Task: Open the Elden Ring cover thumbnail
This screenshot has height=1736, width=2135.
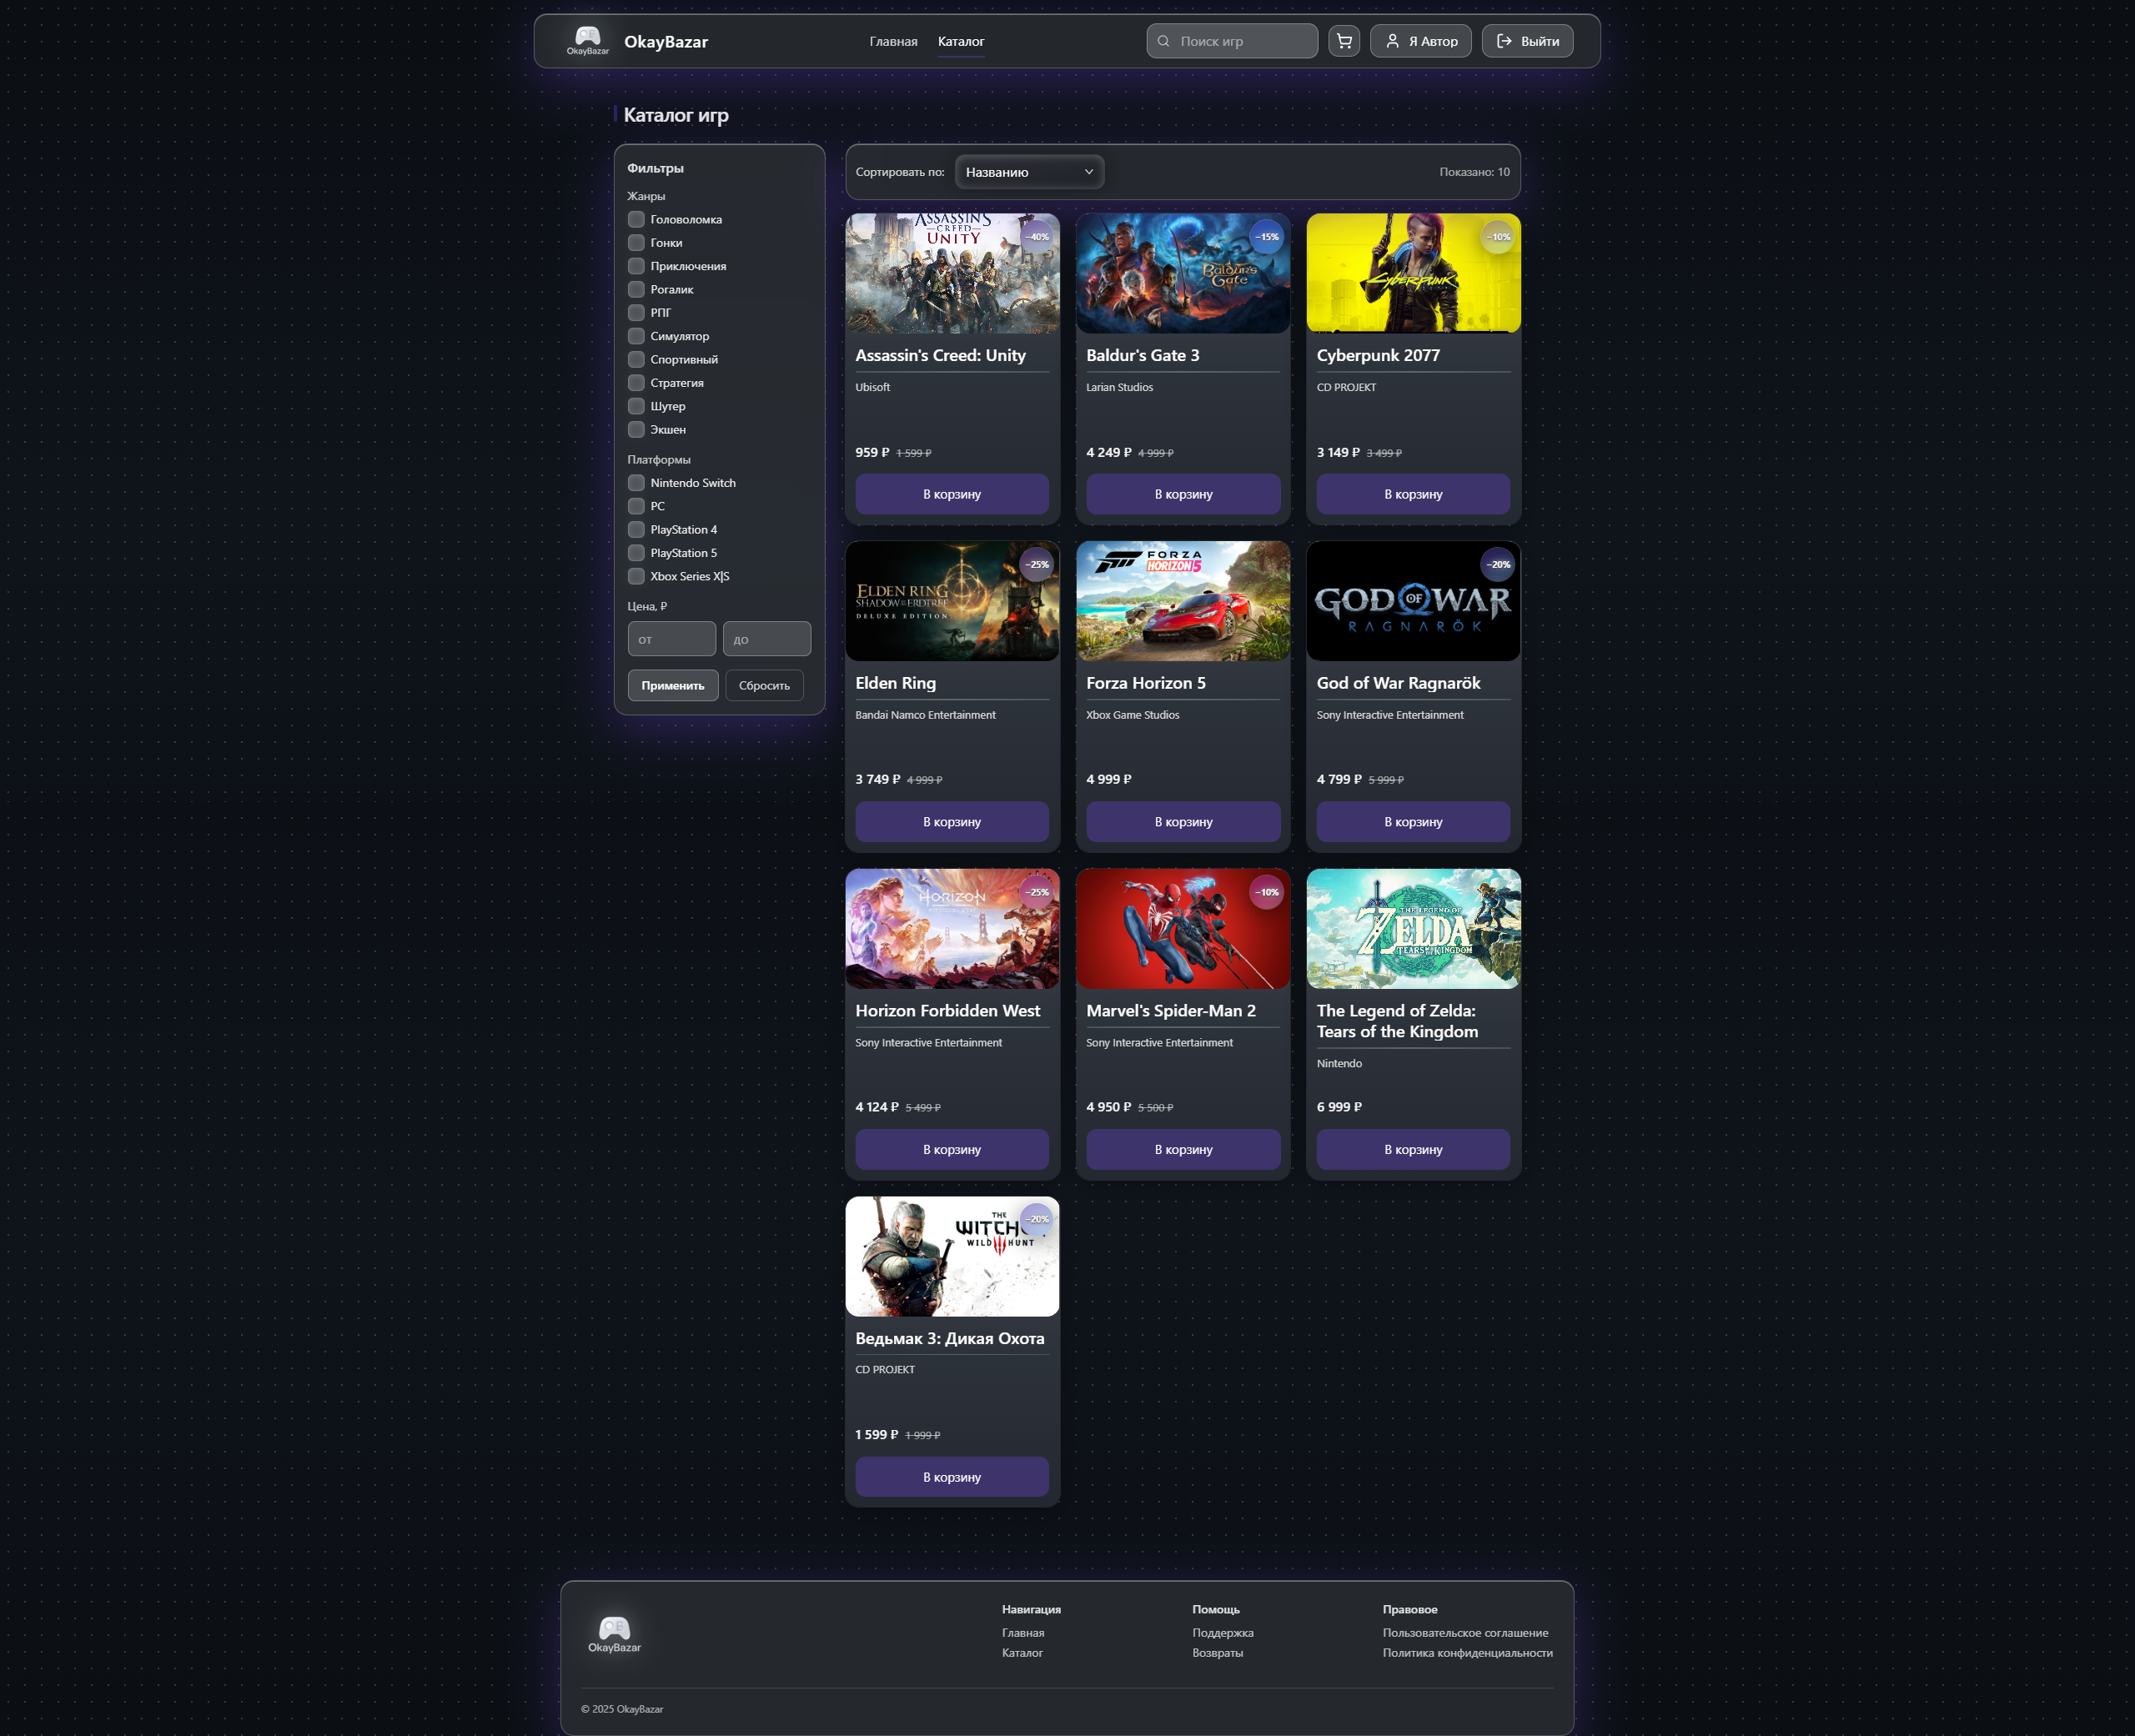Action: pos(951,601)
